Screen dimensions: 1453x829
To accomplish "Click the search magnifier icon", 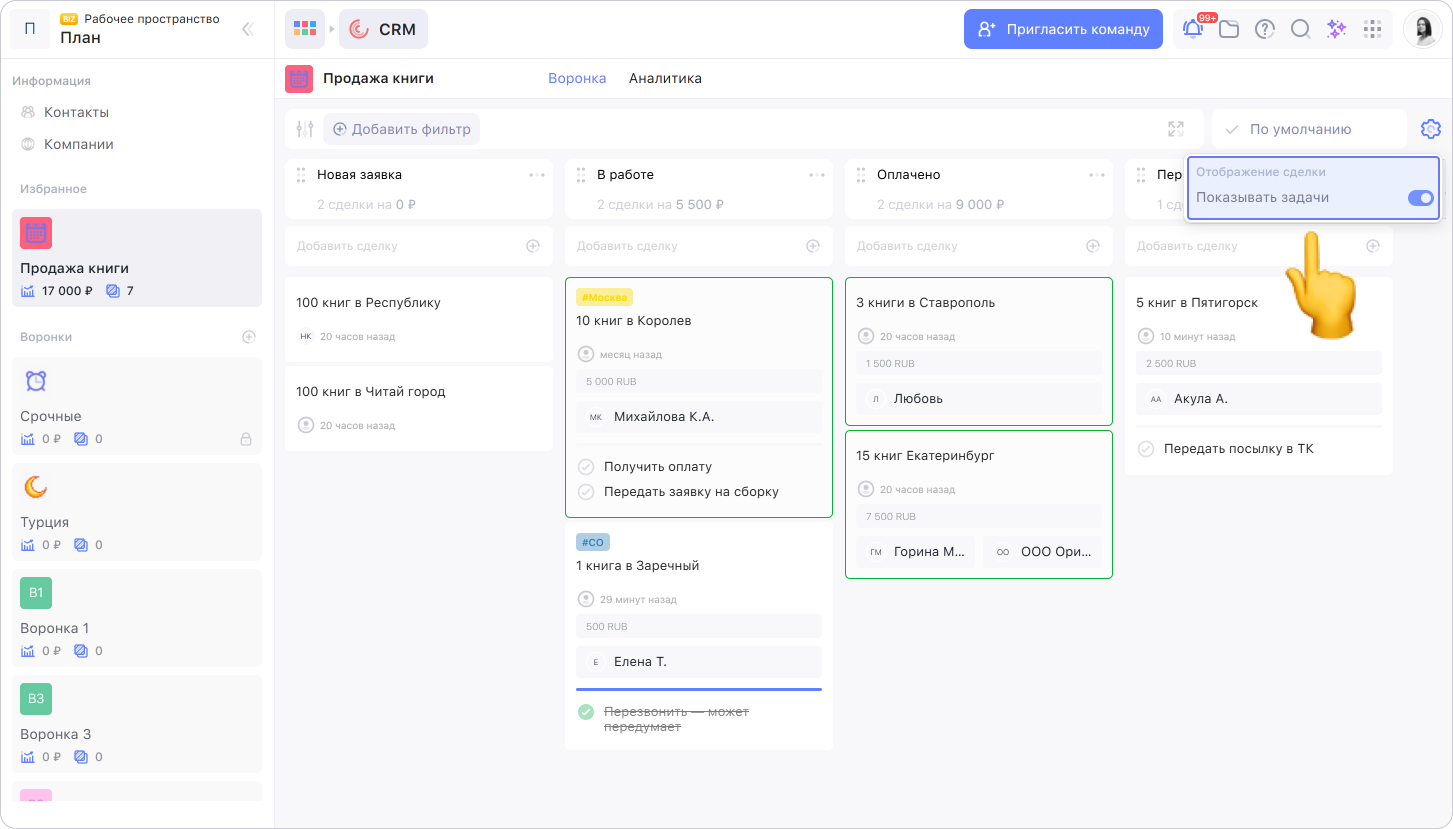I will click(1300, 30).
